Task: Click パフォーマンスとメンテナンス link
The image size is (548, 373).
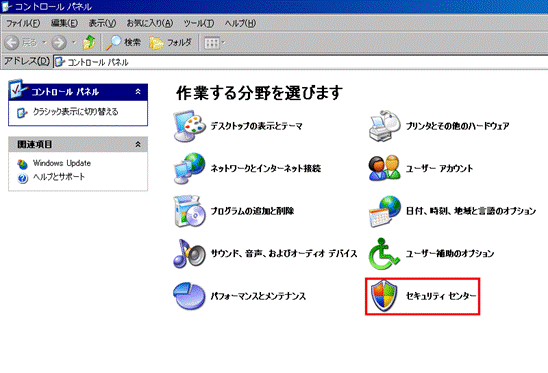Action: click(258, 296)
